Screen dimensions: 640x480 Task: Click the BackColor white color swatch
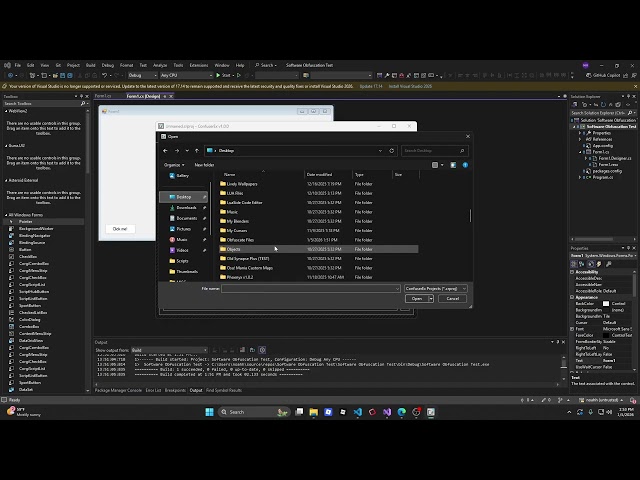[x=606, y=304]
